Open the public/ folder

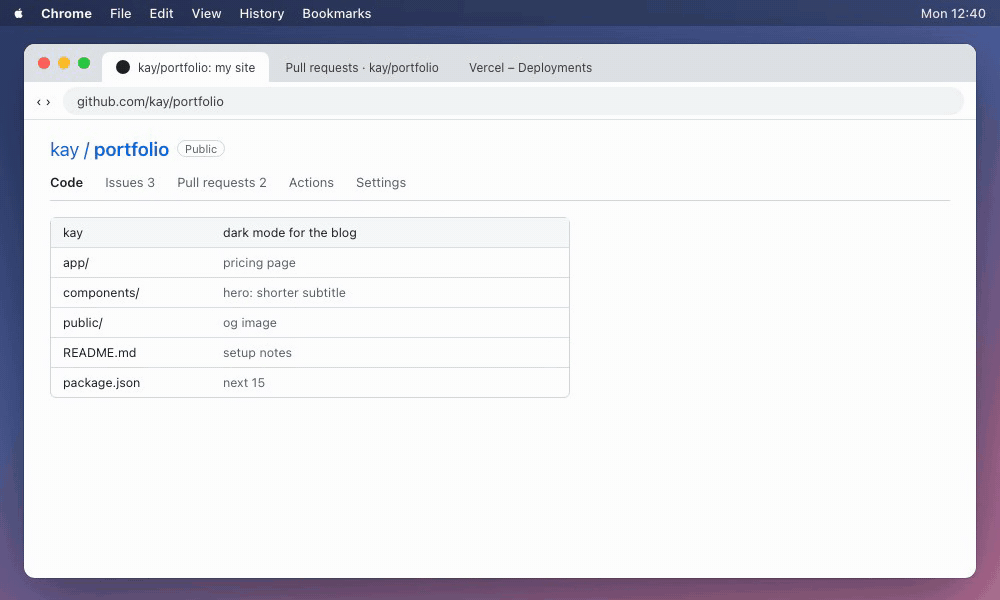[82, 323]
